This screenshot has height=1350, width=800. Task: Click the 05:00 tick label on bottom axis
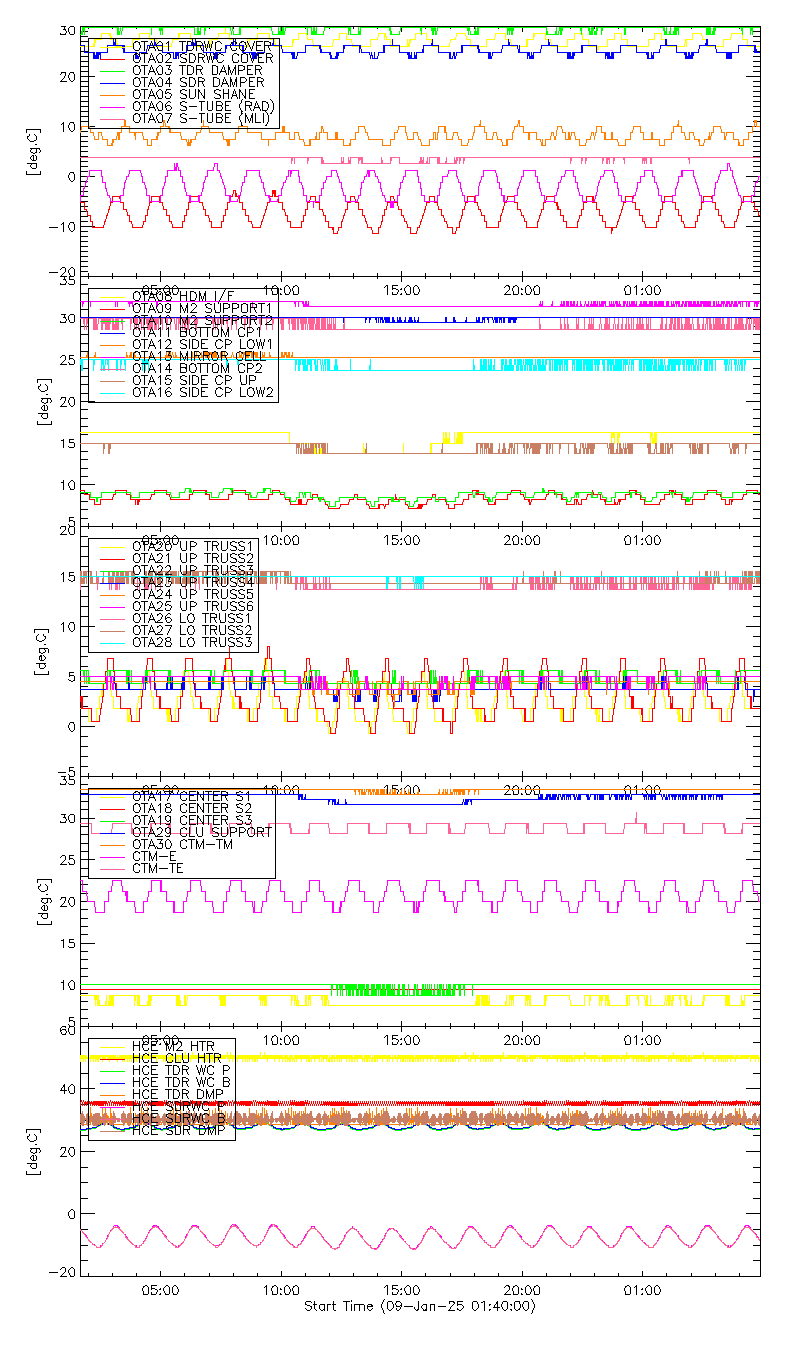[x=160, y=1291]
